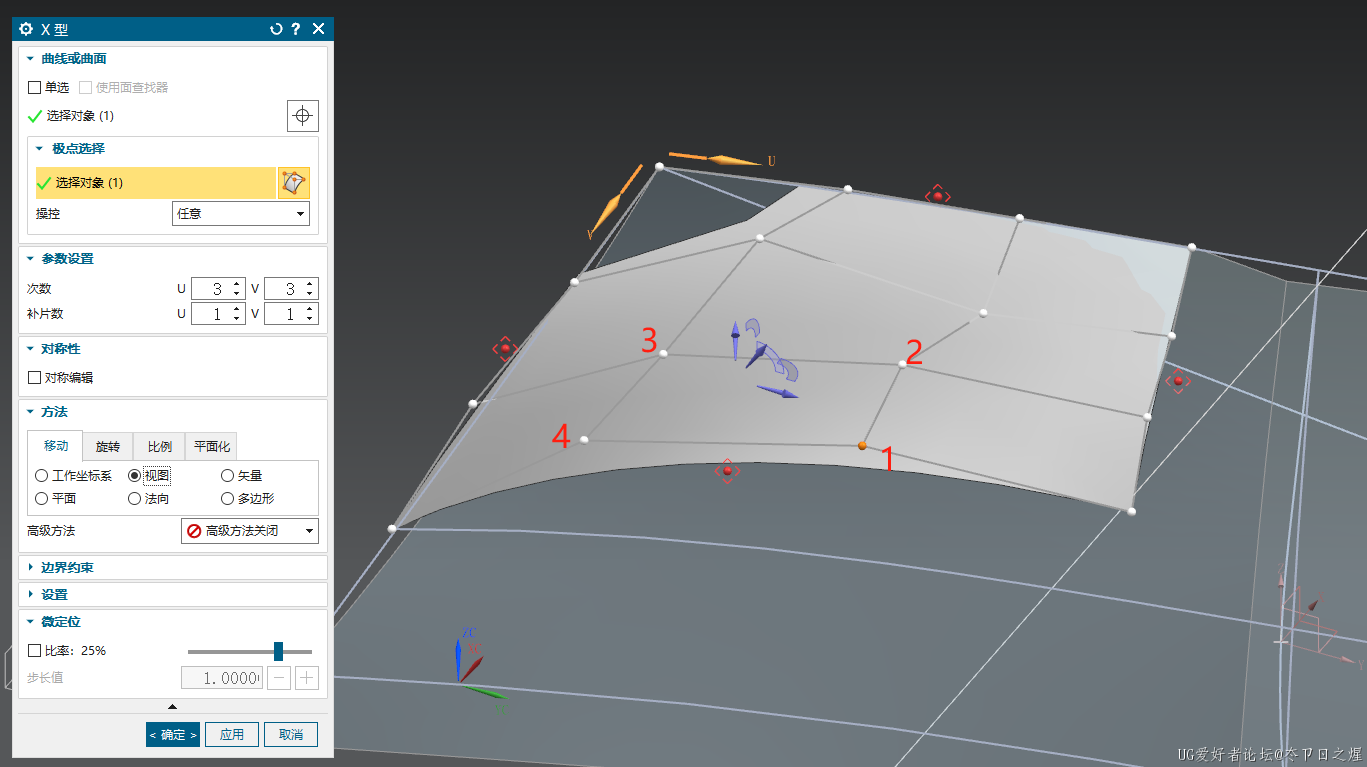
Task: Collapse the 曲线或曲面 section
Action: click(x=30, y=59)
